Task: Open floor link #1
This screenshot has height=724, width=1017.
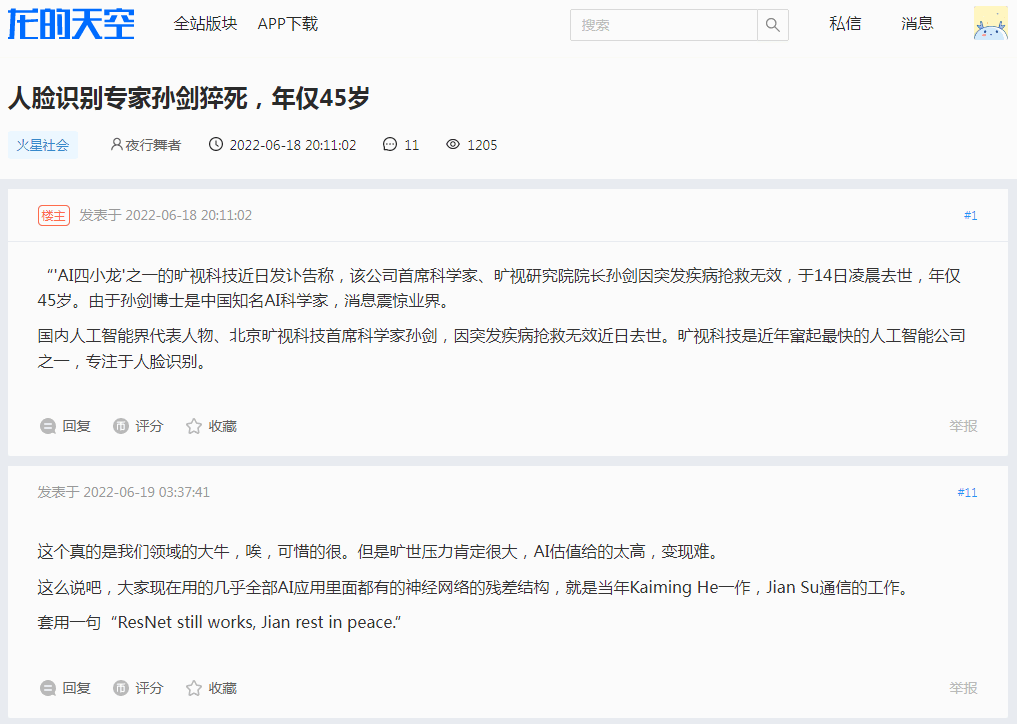Action: [x=970, y=215]
